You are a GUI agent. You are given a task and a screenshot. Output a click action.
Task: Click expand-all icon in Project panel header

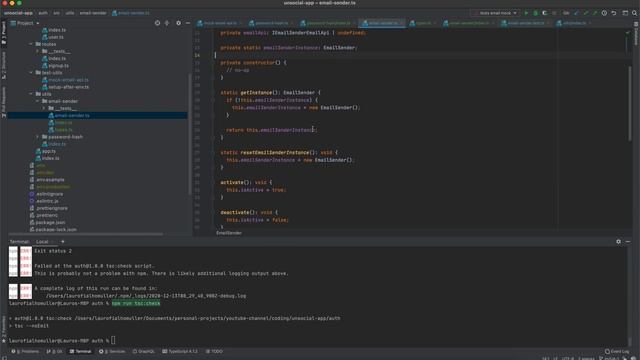coord(167,23)
